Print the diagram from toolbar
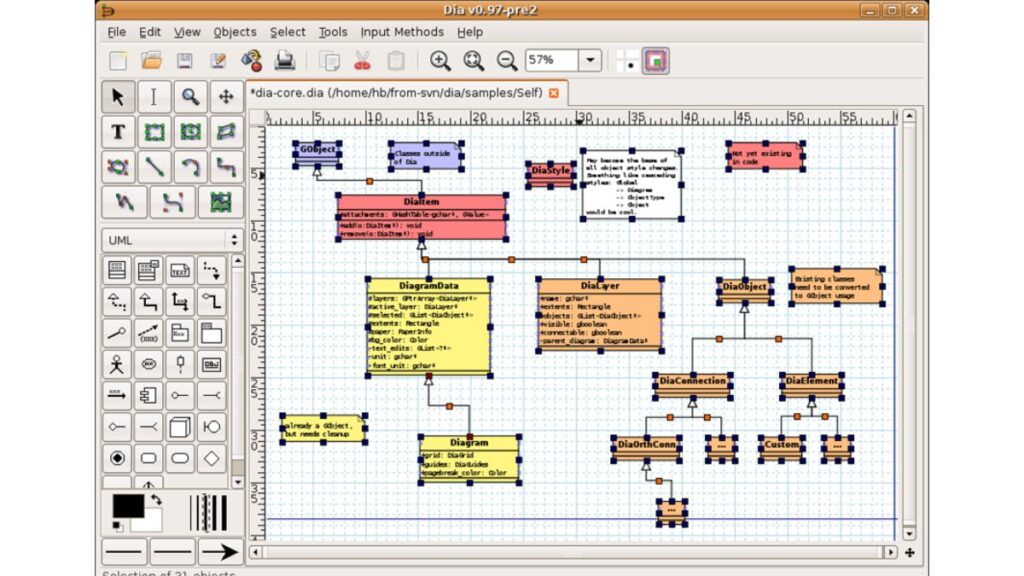The image size is (1024, 576). click(285, 61)
